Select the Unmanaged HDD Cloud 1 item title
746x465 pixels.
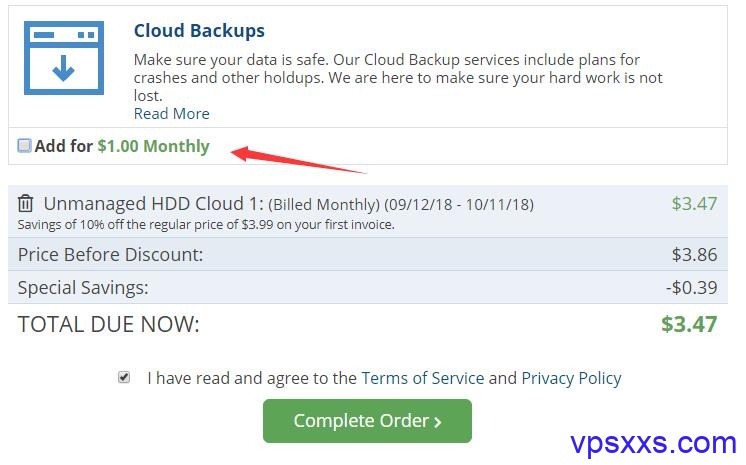[153, 204]
